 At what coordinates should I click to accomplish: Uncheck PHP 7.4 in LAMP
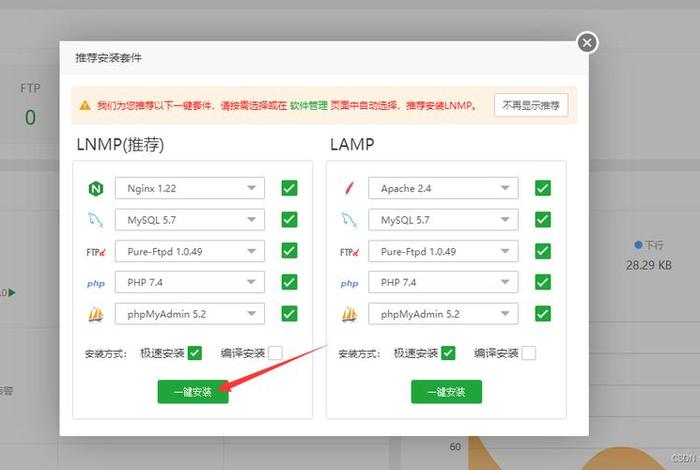pyautogui.click(x=543, y=282)
